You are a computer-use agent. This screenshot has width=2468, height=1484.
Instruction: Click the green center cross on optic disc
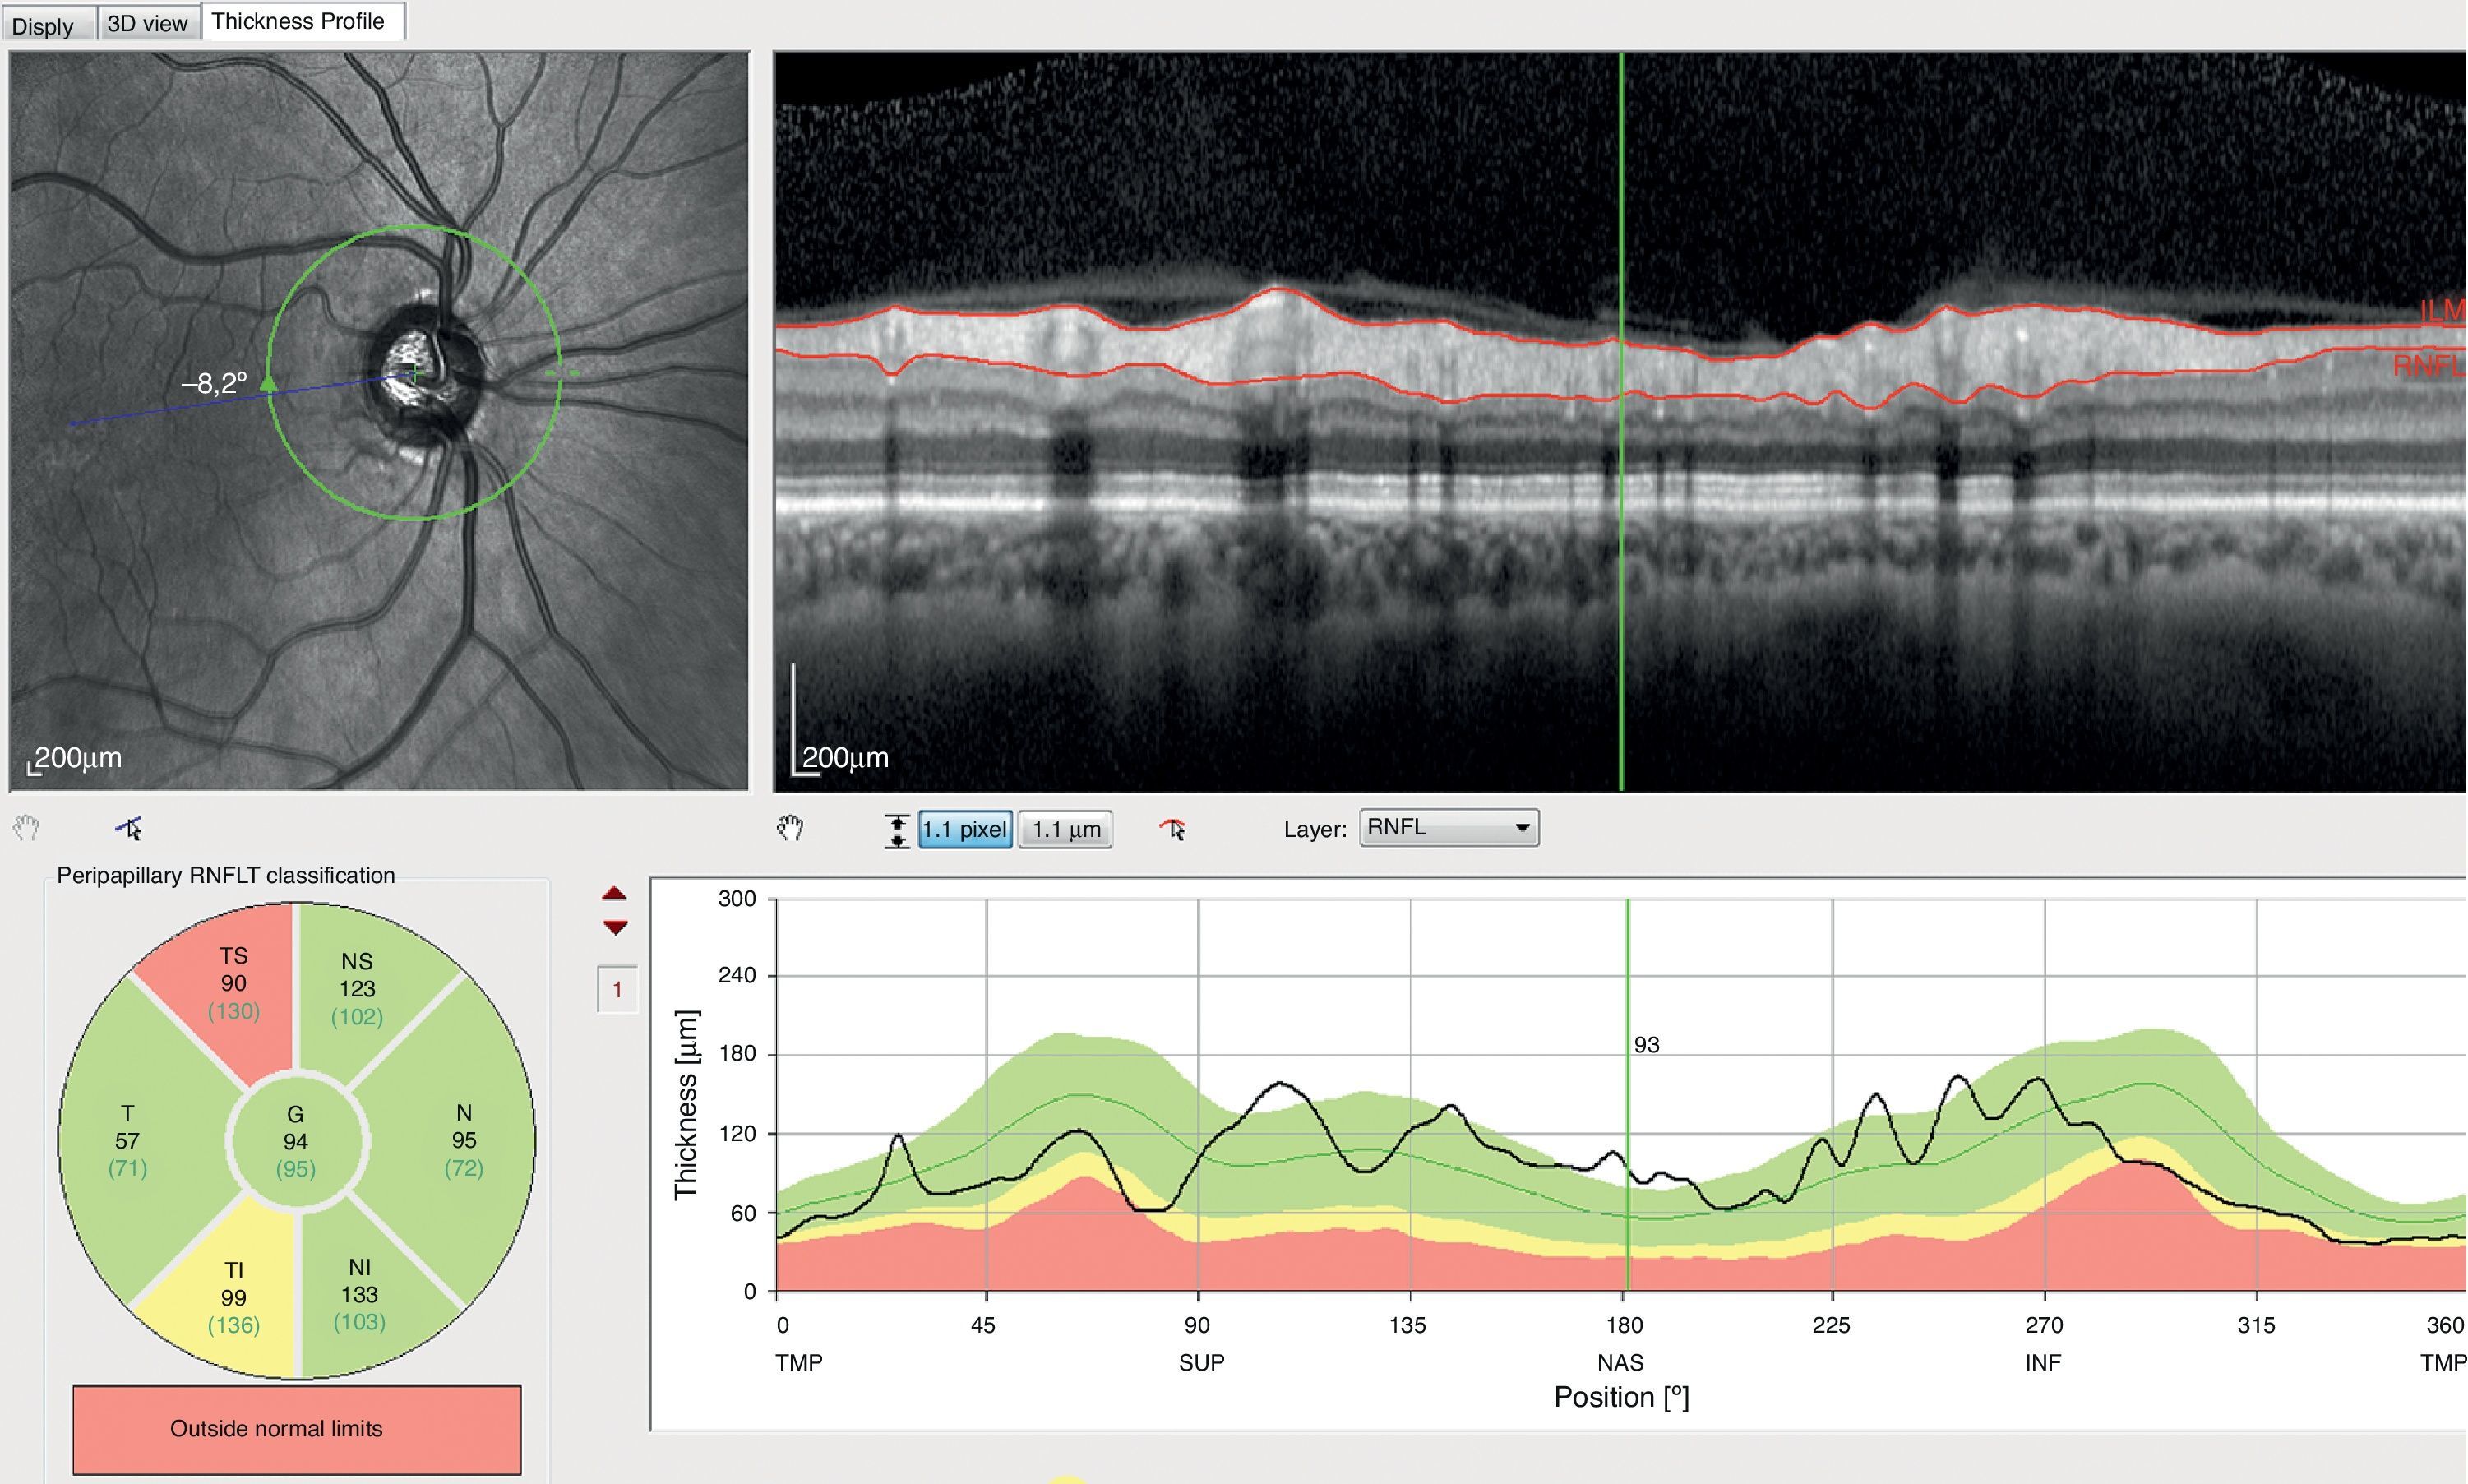(x=414, y=373)
